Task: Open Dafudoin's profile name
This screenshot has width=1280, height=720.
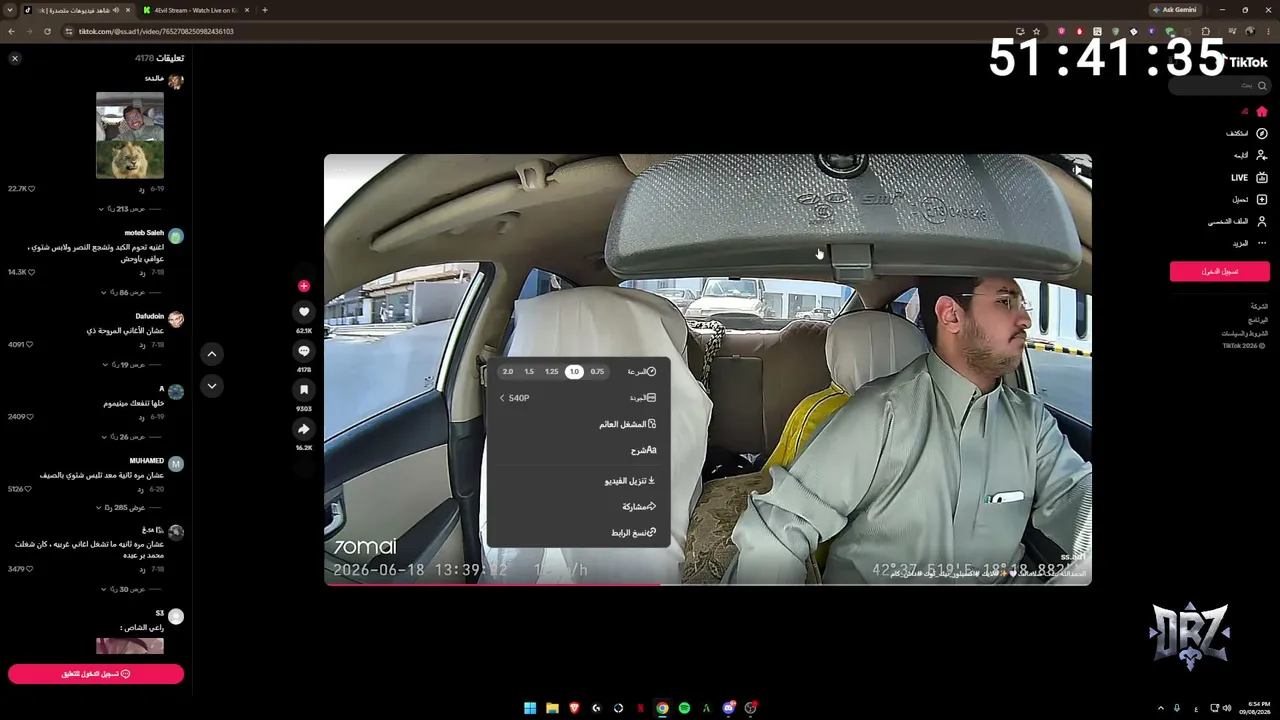Action: point(150,316)
